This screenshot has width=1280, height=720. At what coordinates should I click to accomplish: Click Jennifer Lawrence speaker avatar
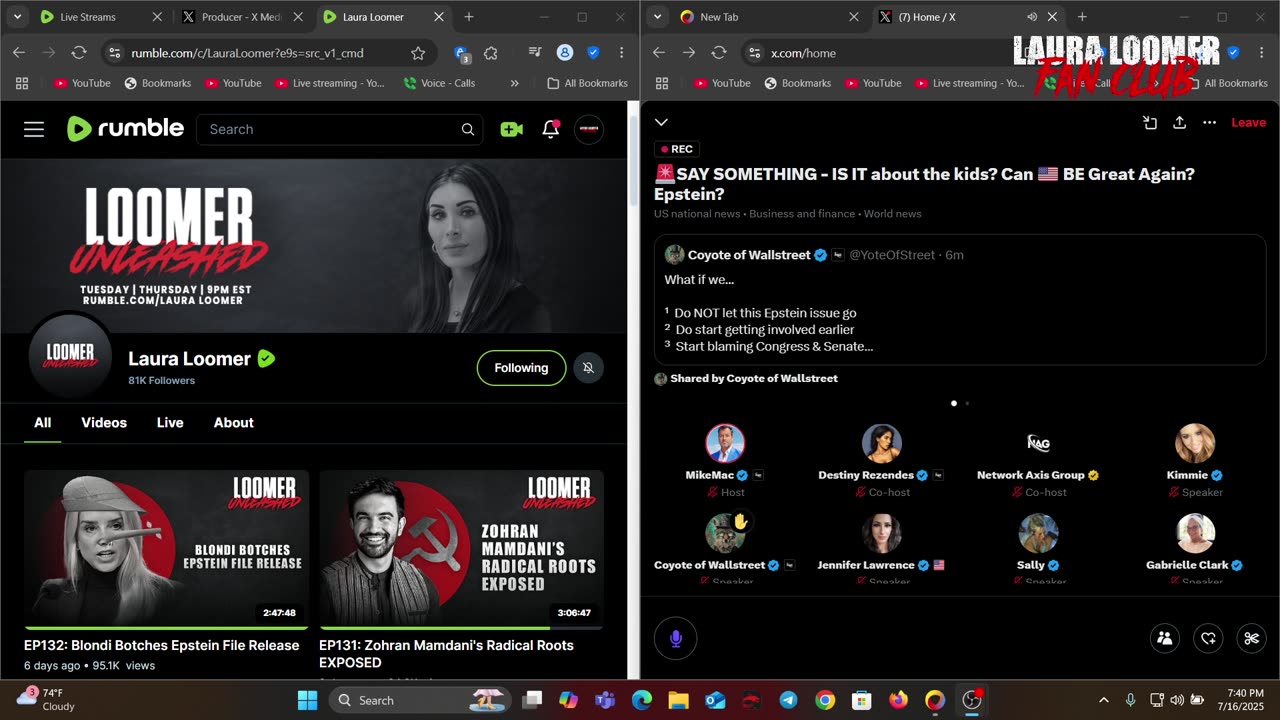pyautogui.click(x=882, y=533)
